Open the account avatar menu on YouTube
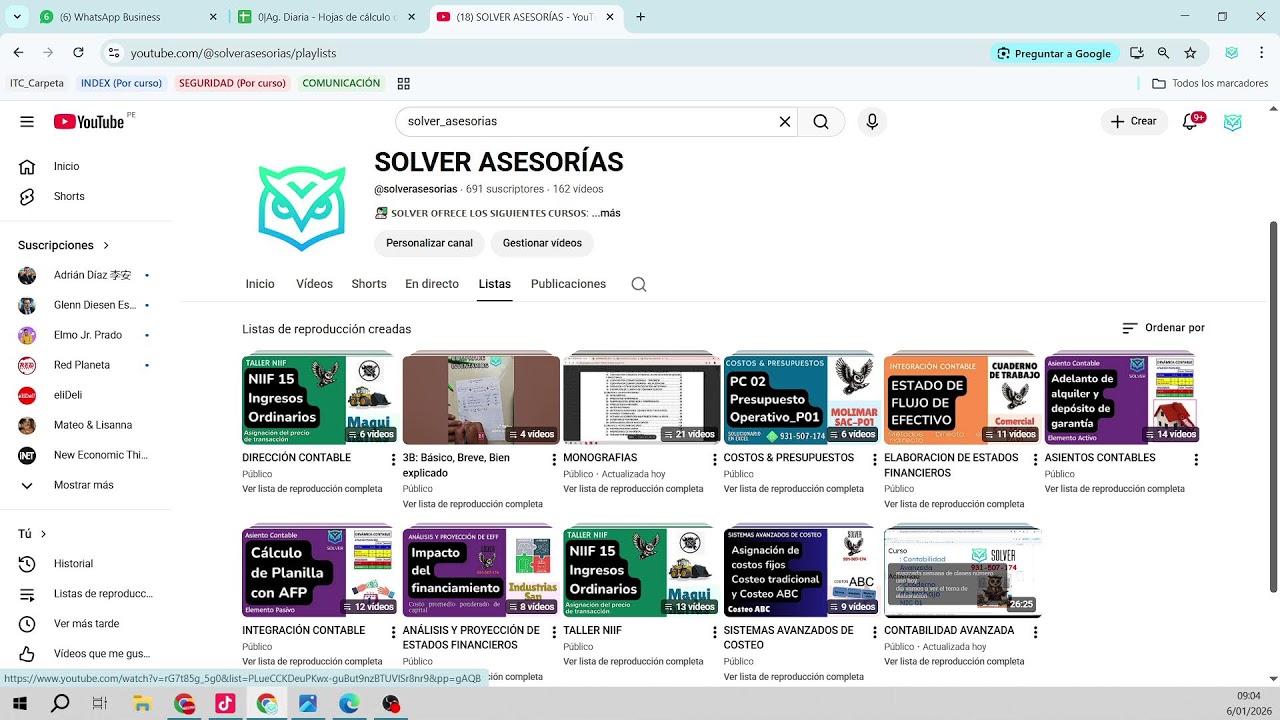Image resolution: width=1280 pixels, height=720 pixels. pos(1233,122)
